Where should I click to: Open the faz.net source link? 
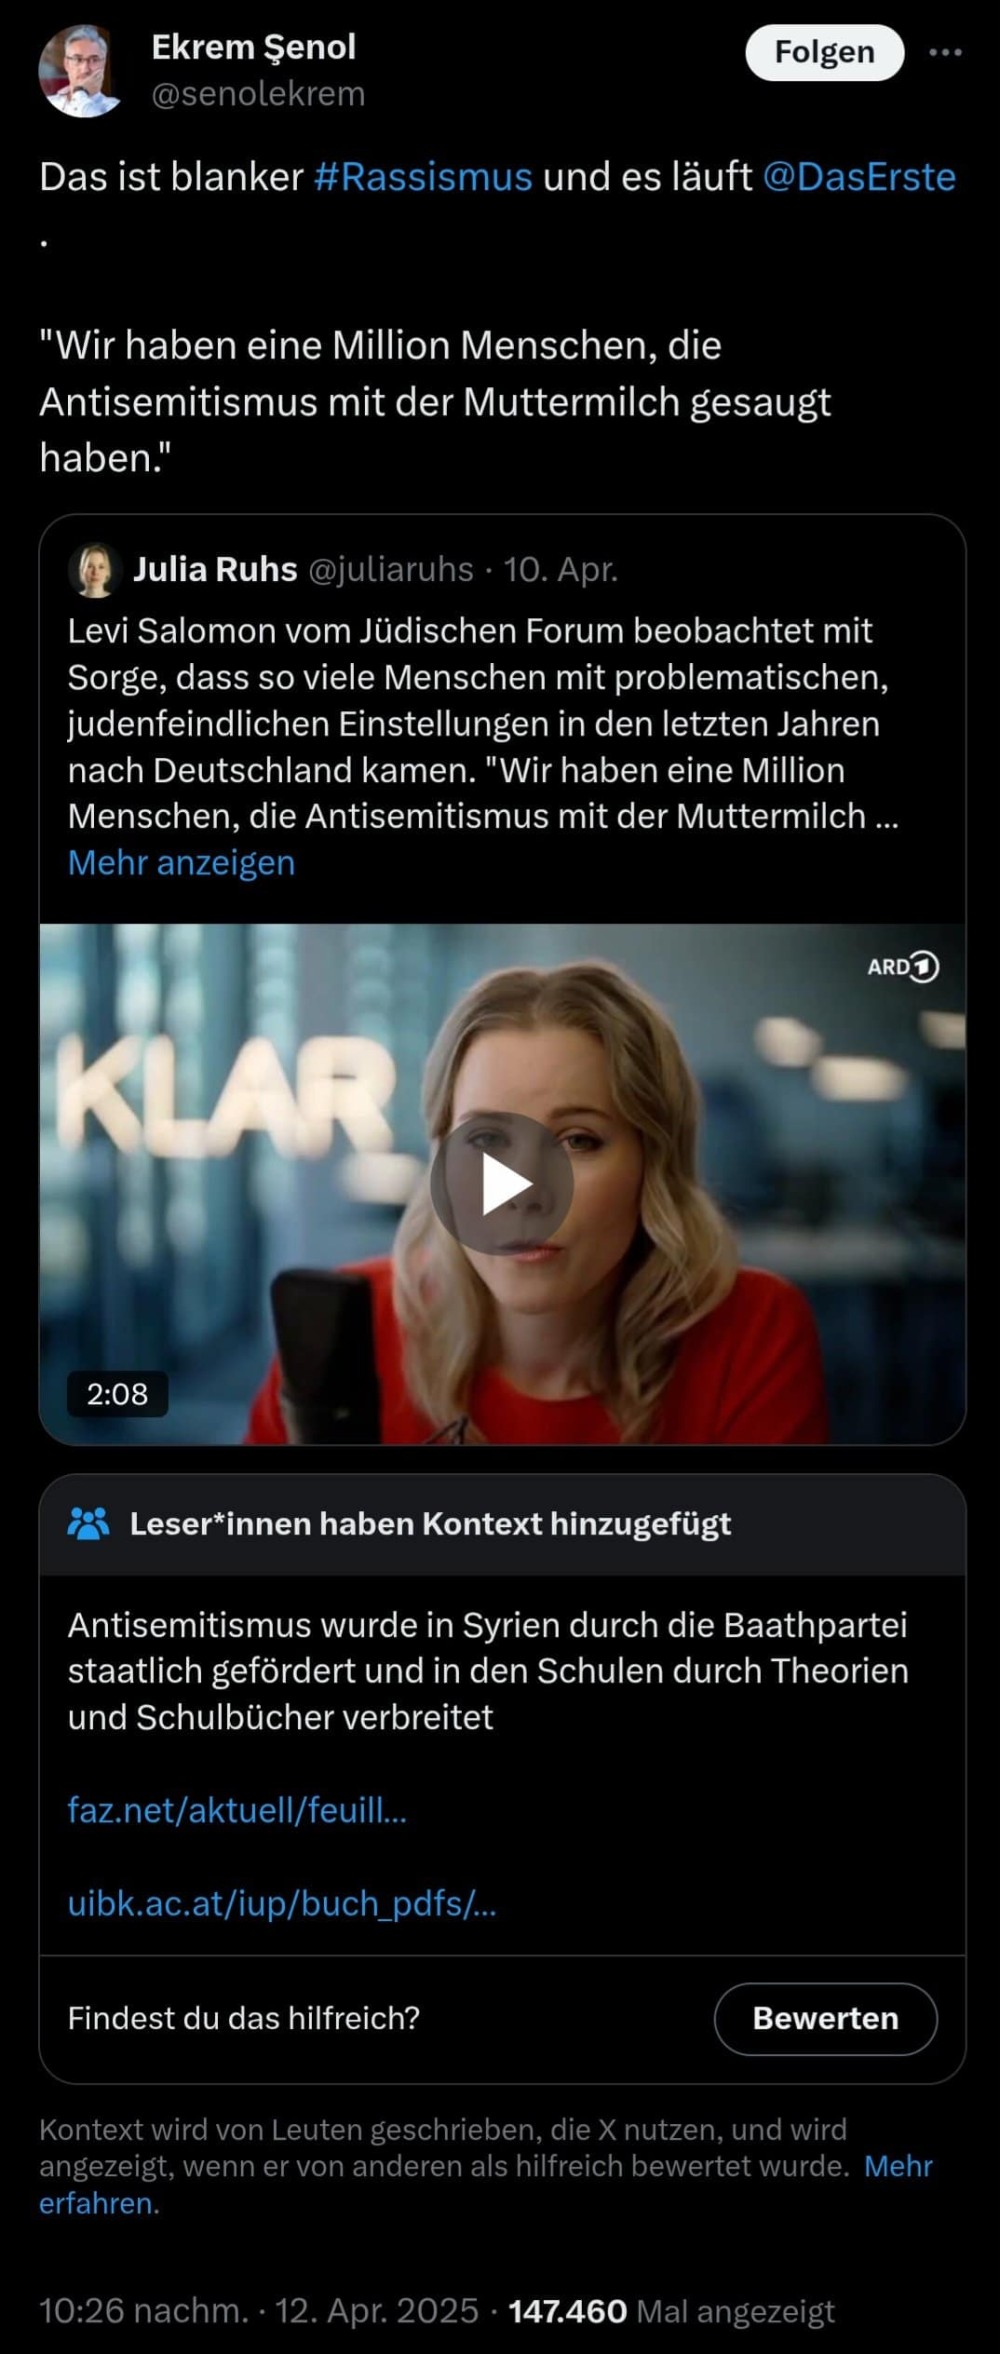[x=237, y=1810]
